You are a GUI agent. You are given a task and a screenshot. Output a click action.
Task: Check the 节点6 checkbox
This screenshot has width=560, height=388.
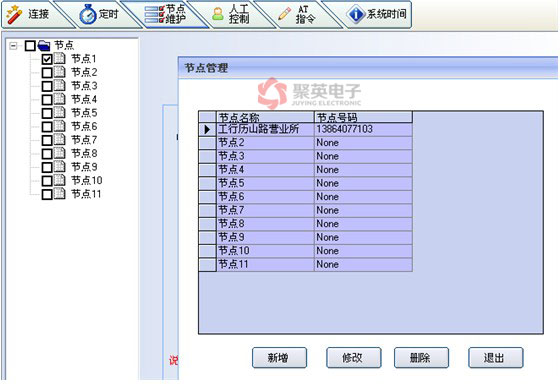(47, 127)
